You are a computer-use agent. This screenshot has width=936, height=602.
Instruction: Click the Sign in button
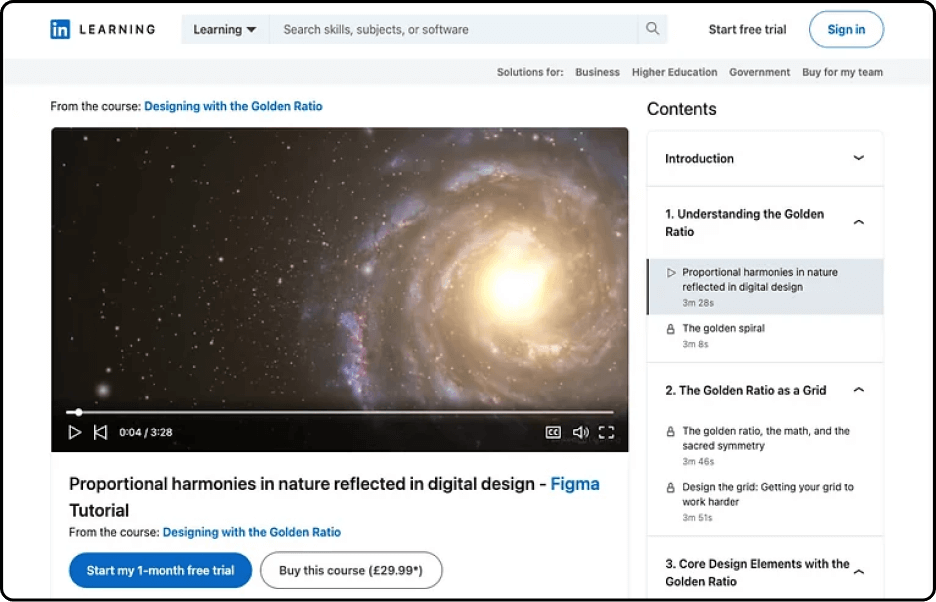pyautogui.click(x=846, y=29)
